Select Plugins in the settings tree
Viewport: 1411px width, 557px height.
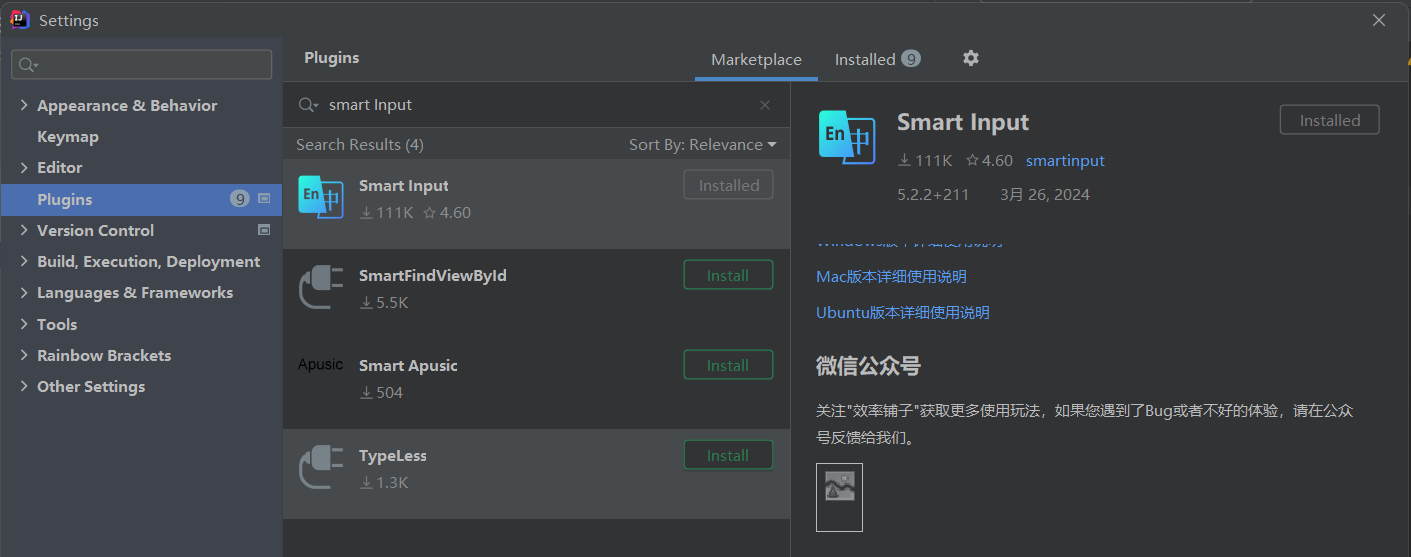coord(141,199)
